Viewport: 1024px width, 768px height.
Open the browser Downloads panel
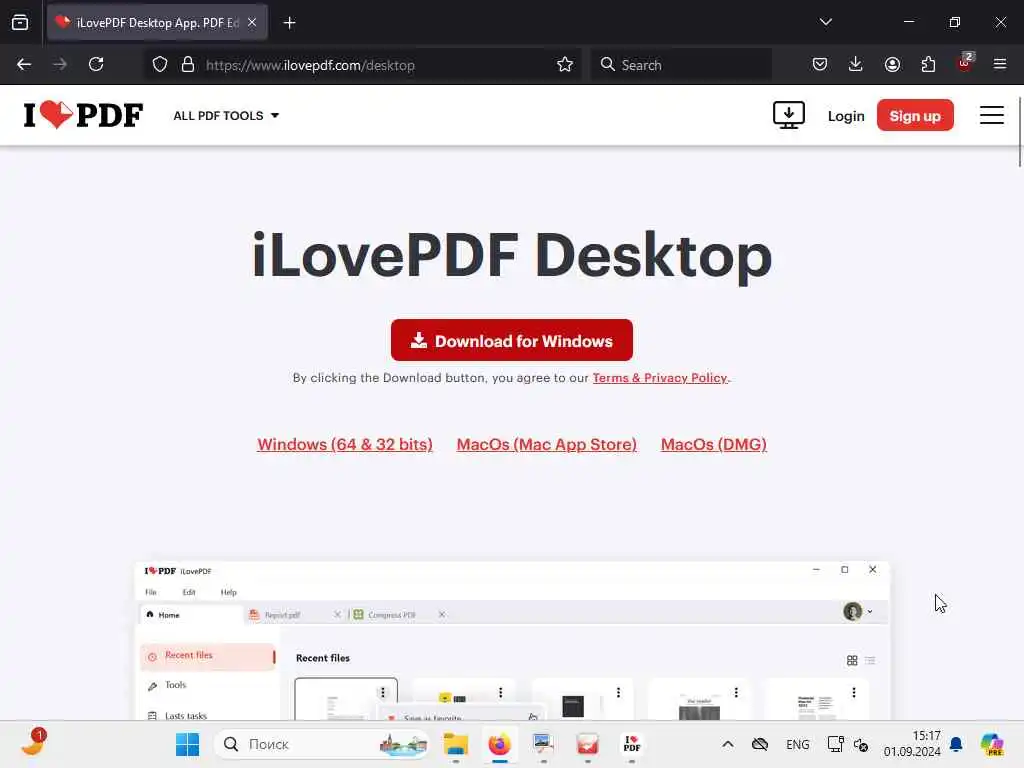856,65
